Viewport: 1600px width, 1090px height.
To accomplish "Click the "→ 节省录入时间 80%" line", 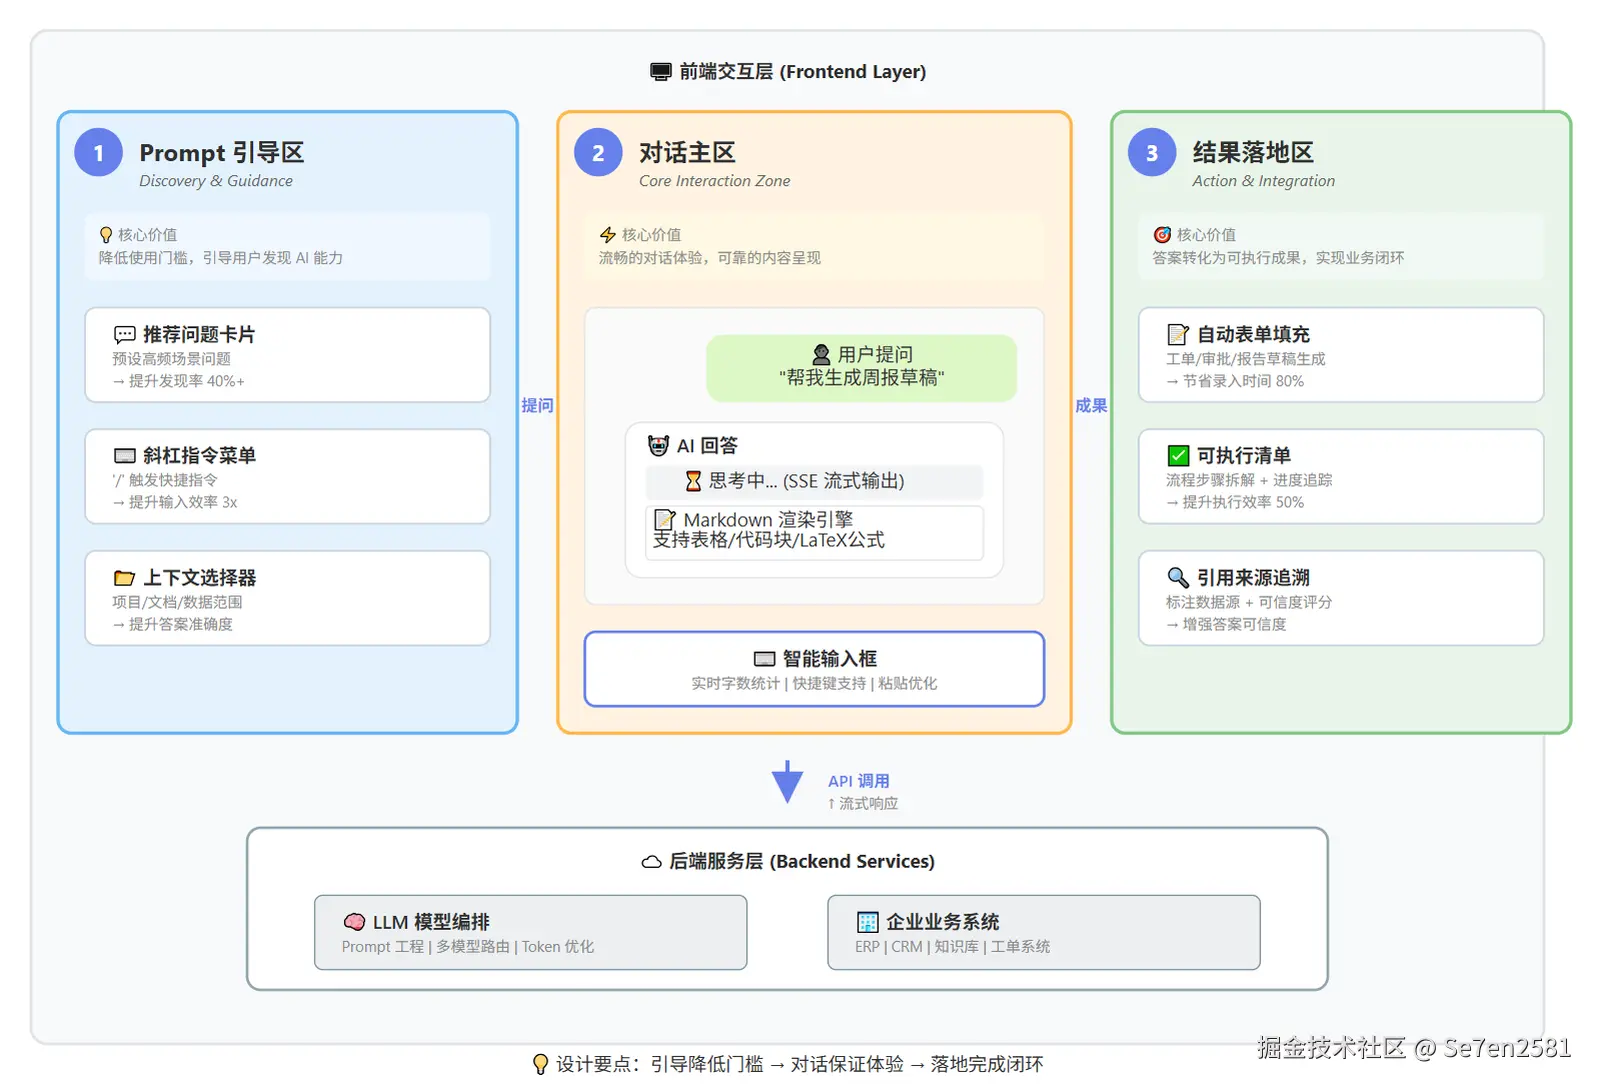I will [x=1235, y=381].
